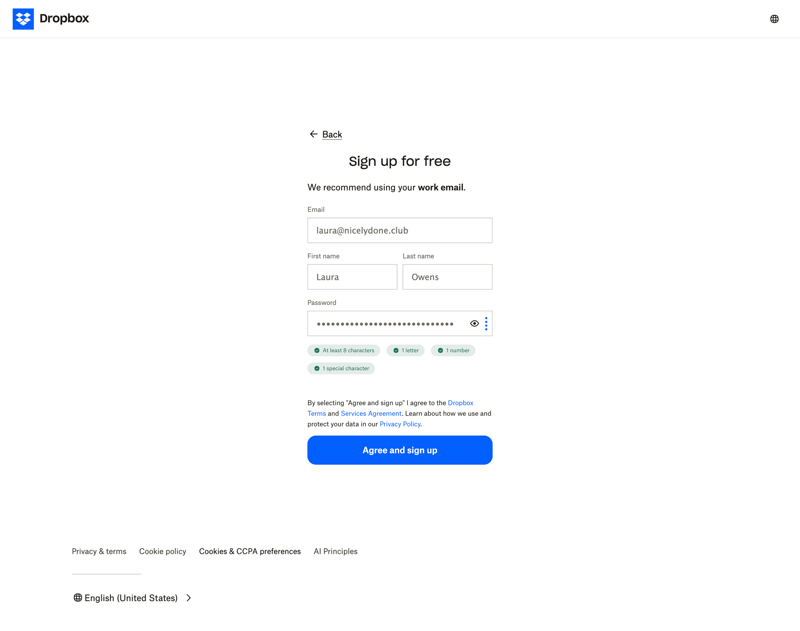Open the AI Principles page

tap(335, 551)
